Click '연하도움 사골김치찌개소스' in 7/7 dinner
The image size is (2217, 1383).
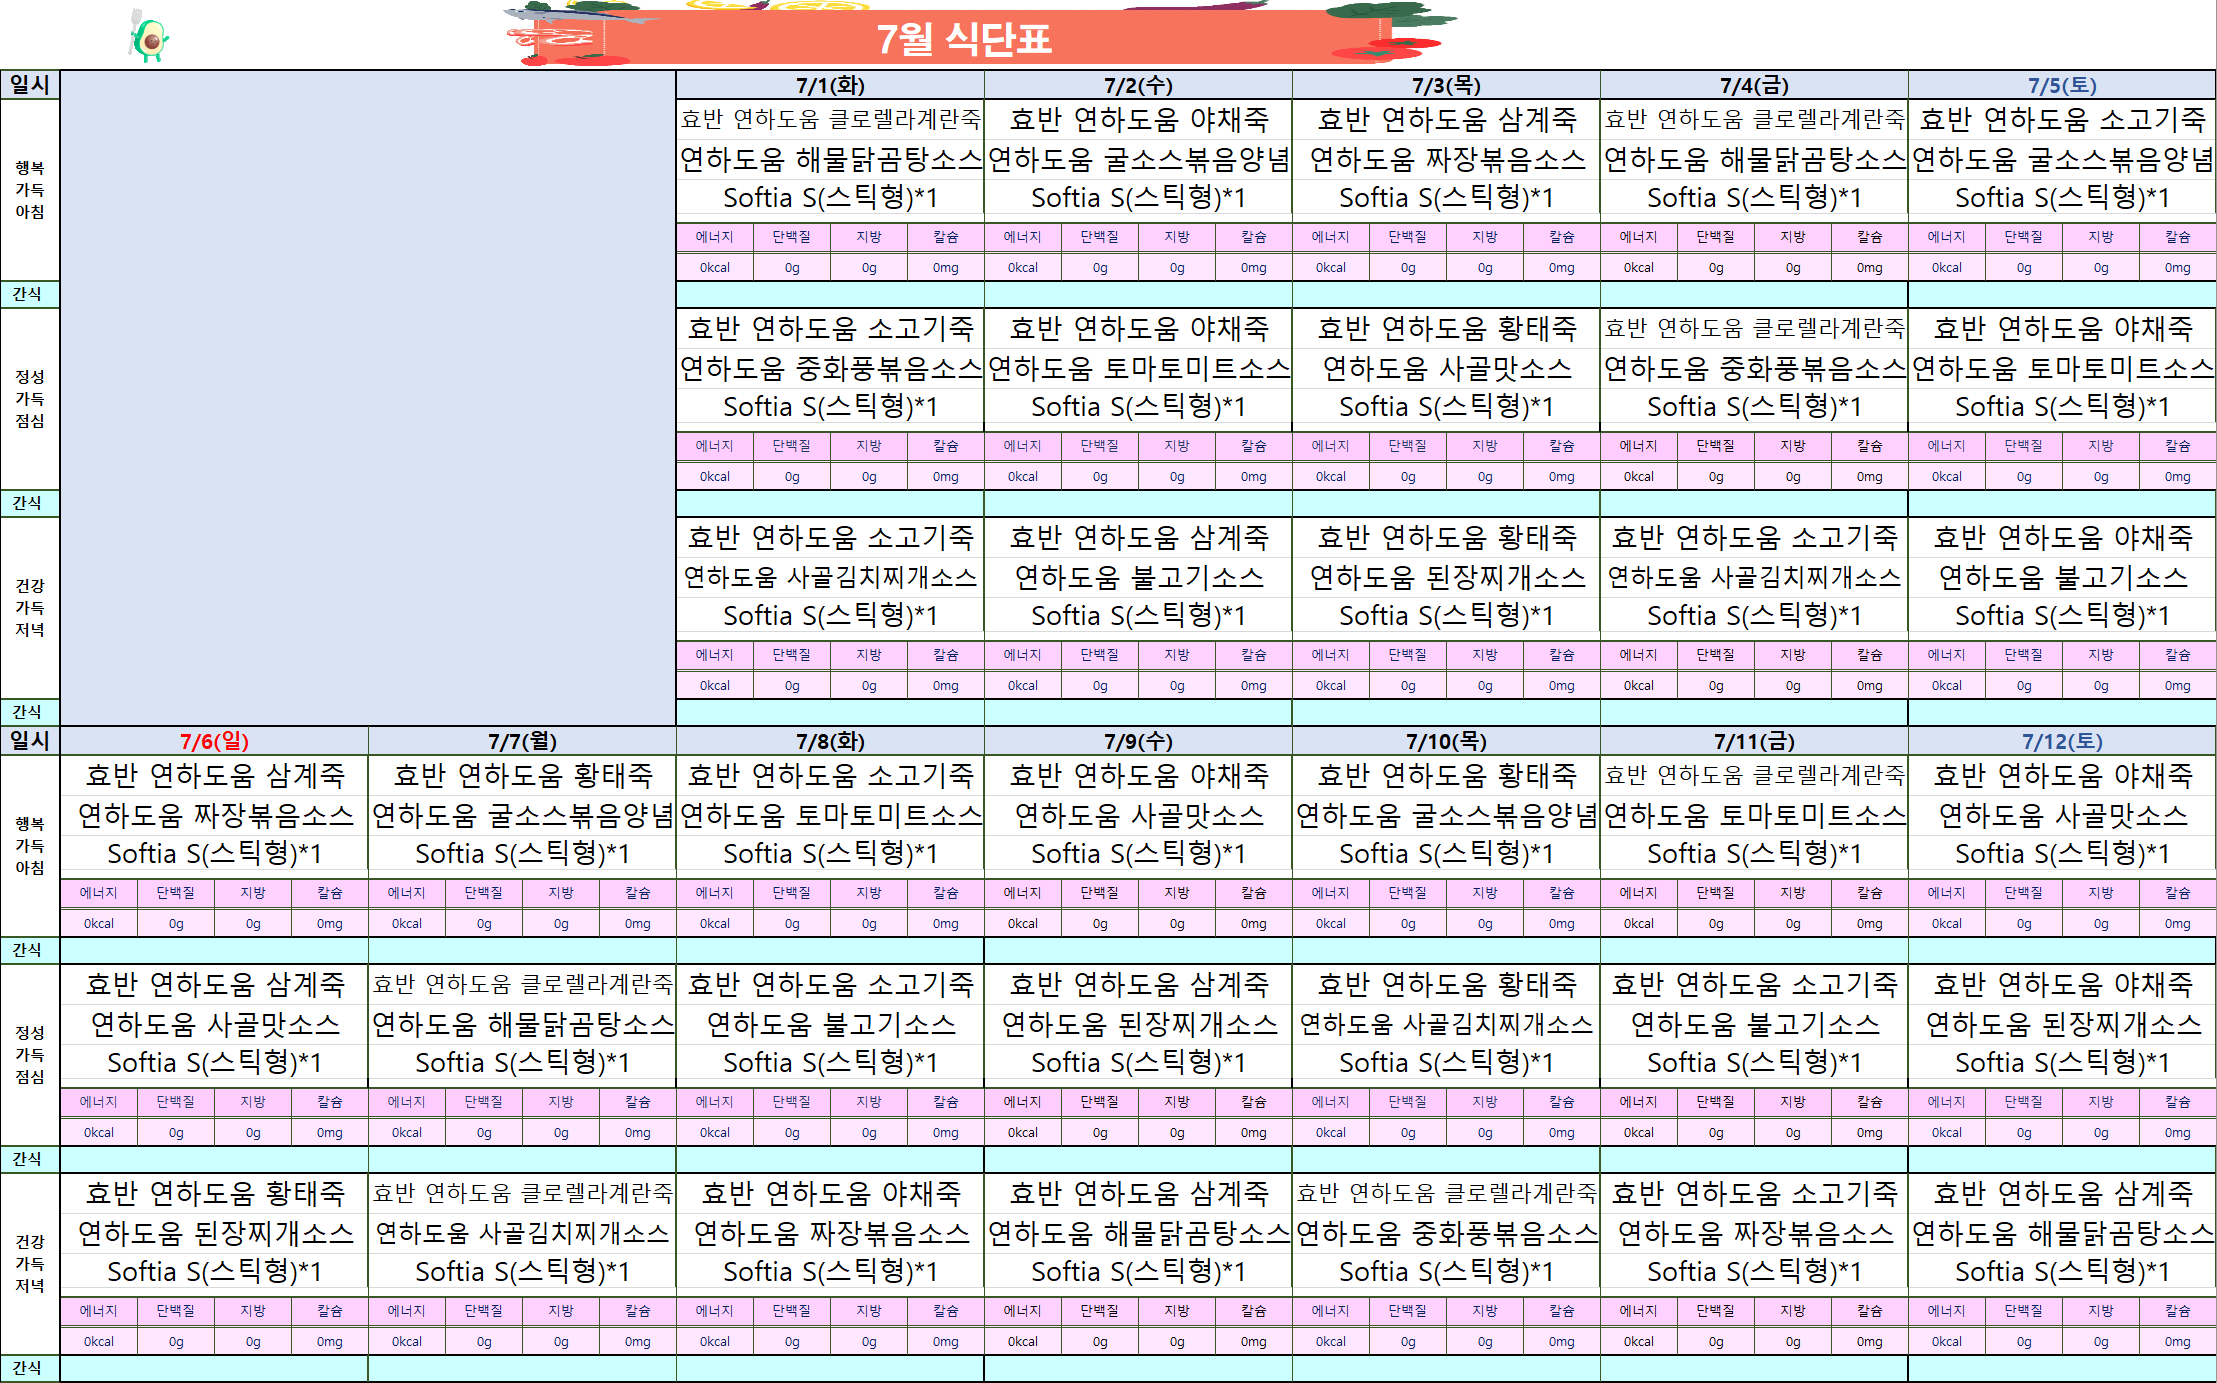(522, 1233)
